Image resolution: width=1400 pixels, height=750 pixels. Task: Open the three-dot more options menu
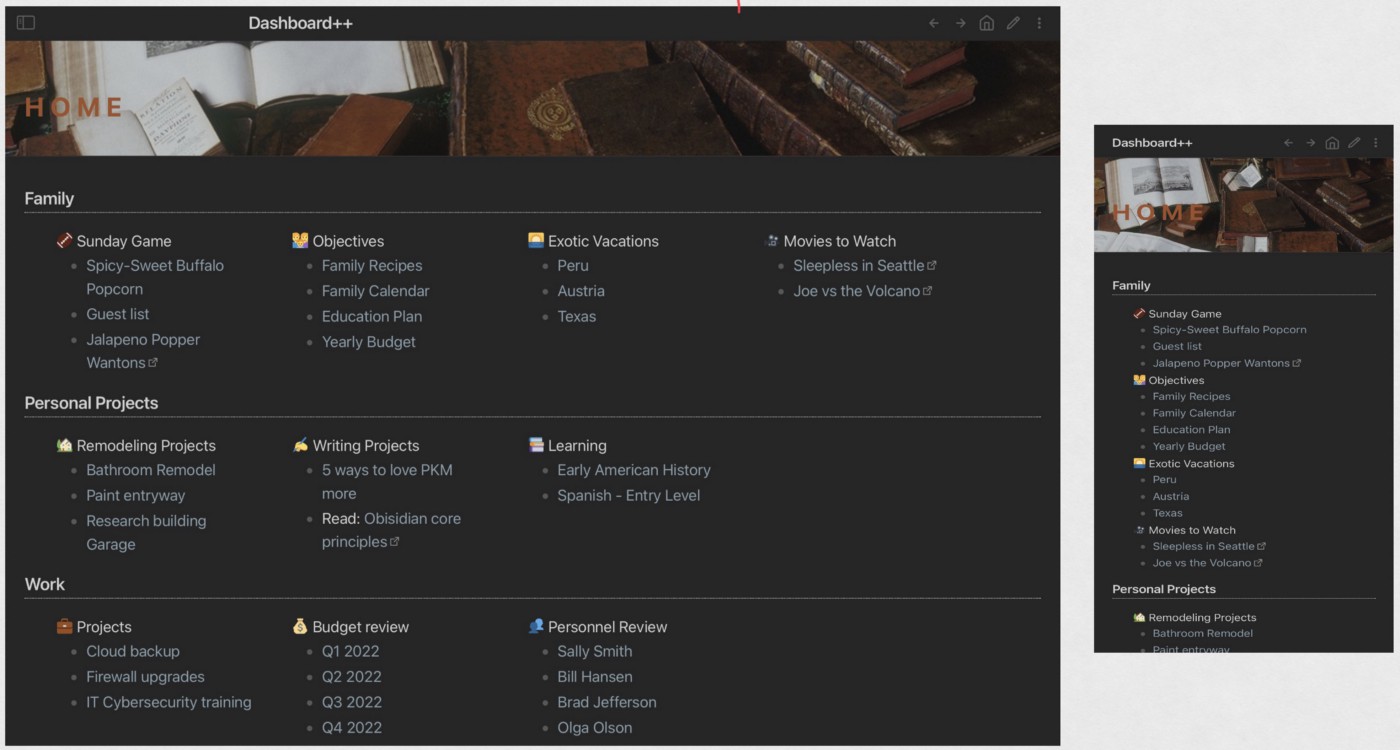coord(1039,23)
